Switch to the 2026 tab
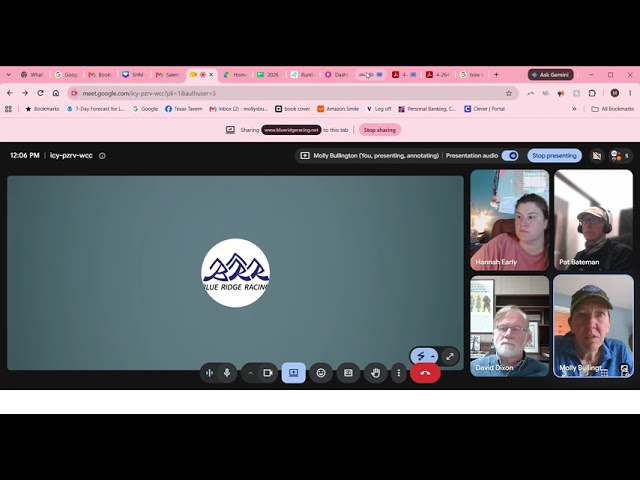The width and height of the screenshot is (640, 480). coord(269,75)
